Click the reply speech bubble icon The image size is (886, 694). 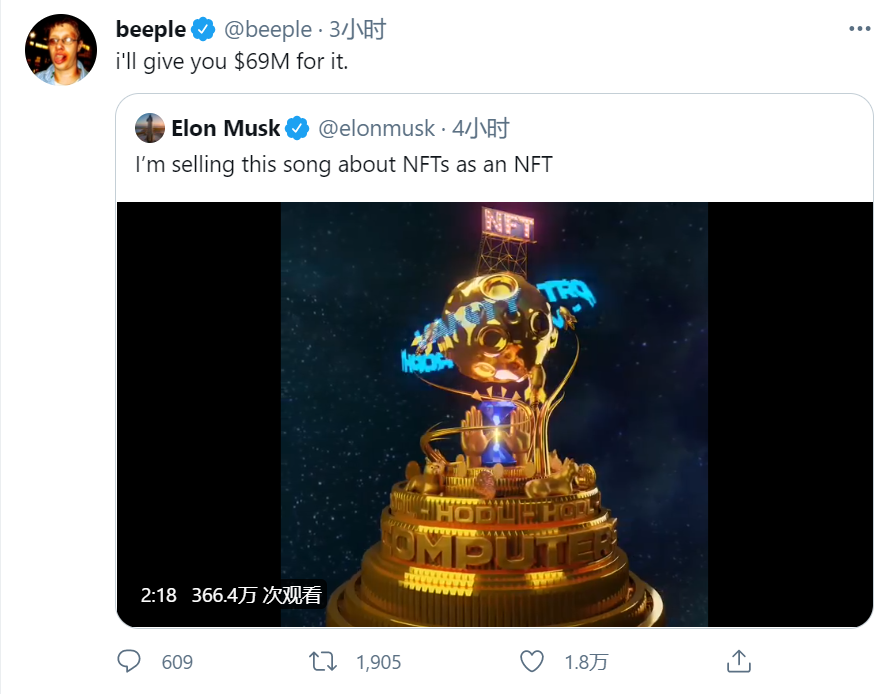pos(129,661)
